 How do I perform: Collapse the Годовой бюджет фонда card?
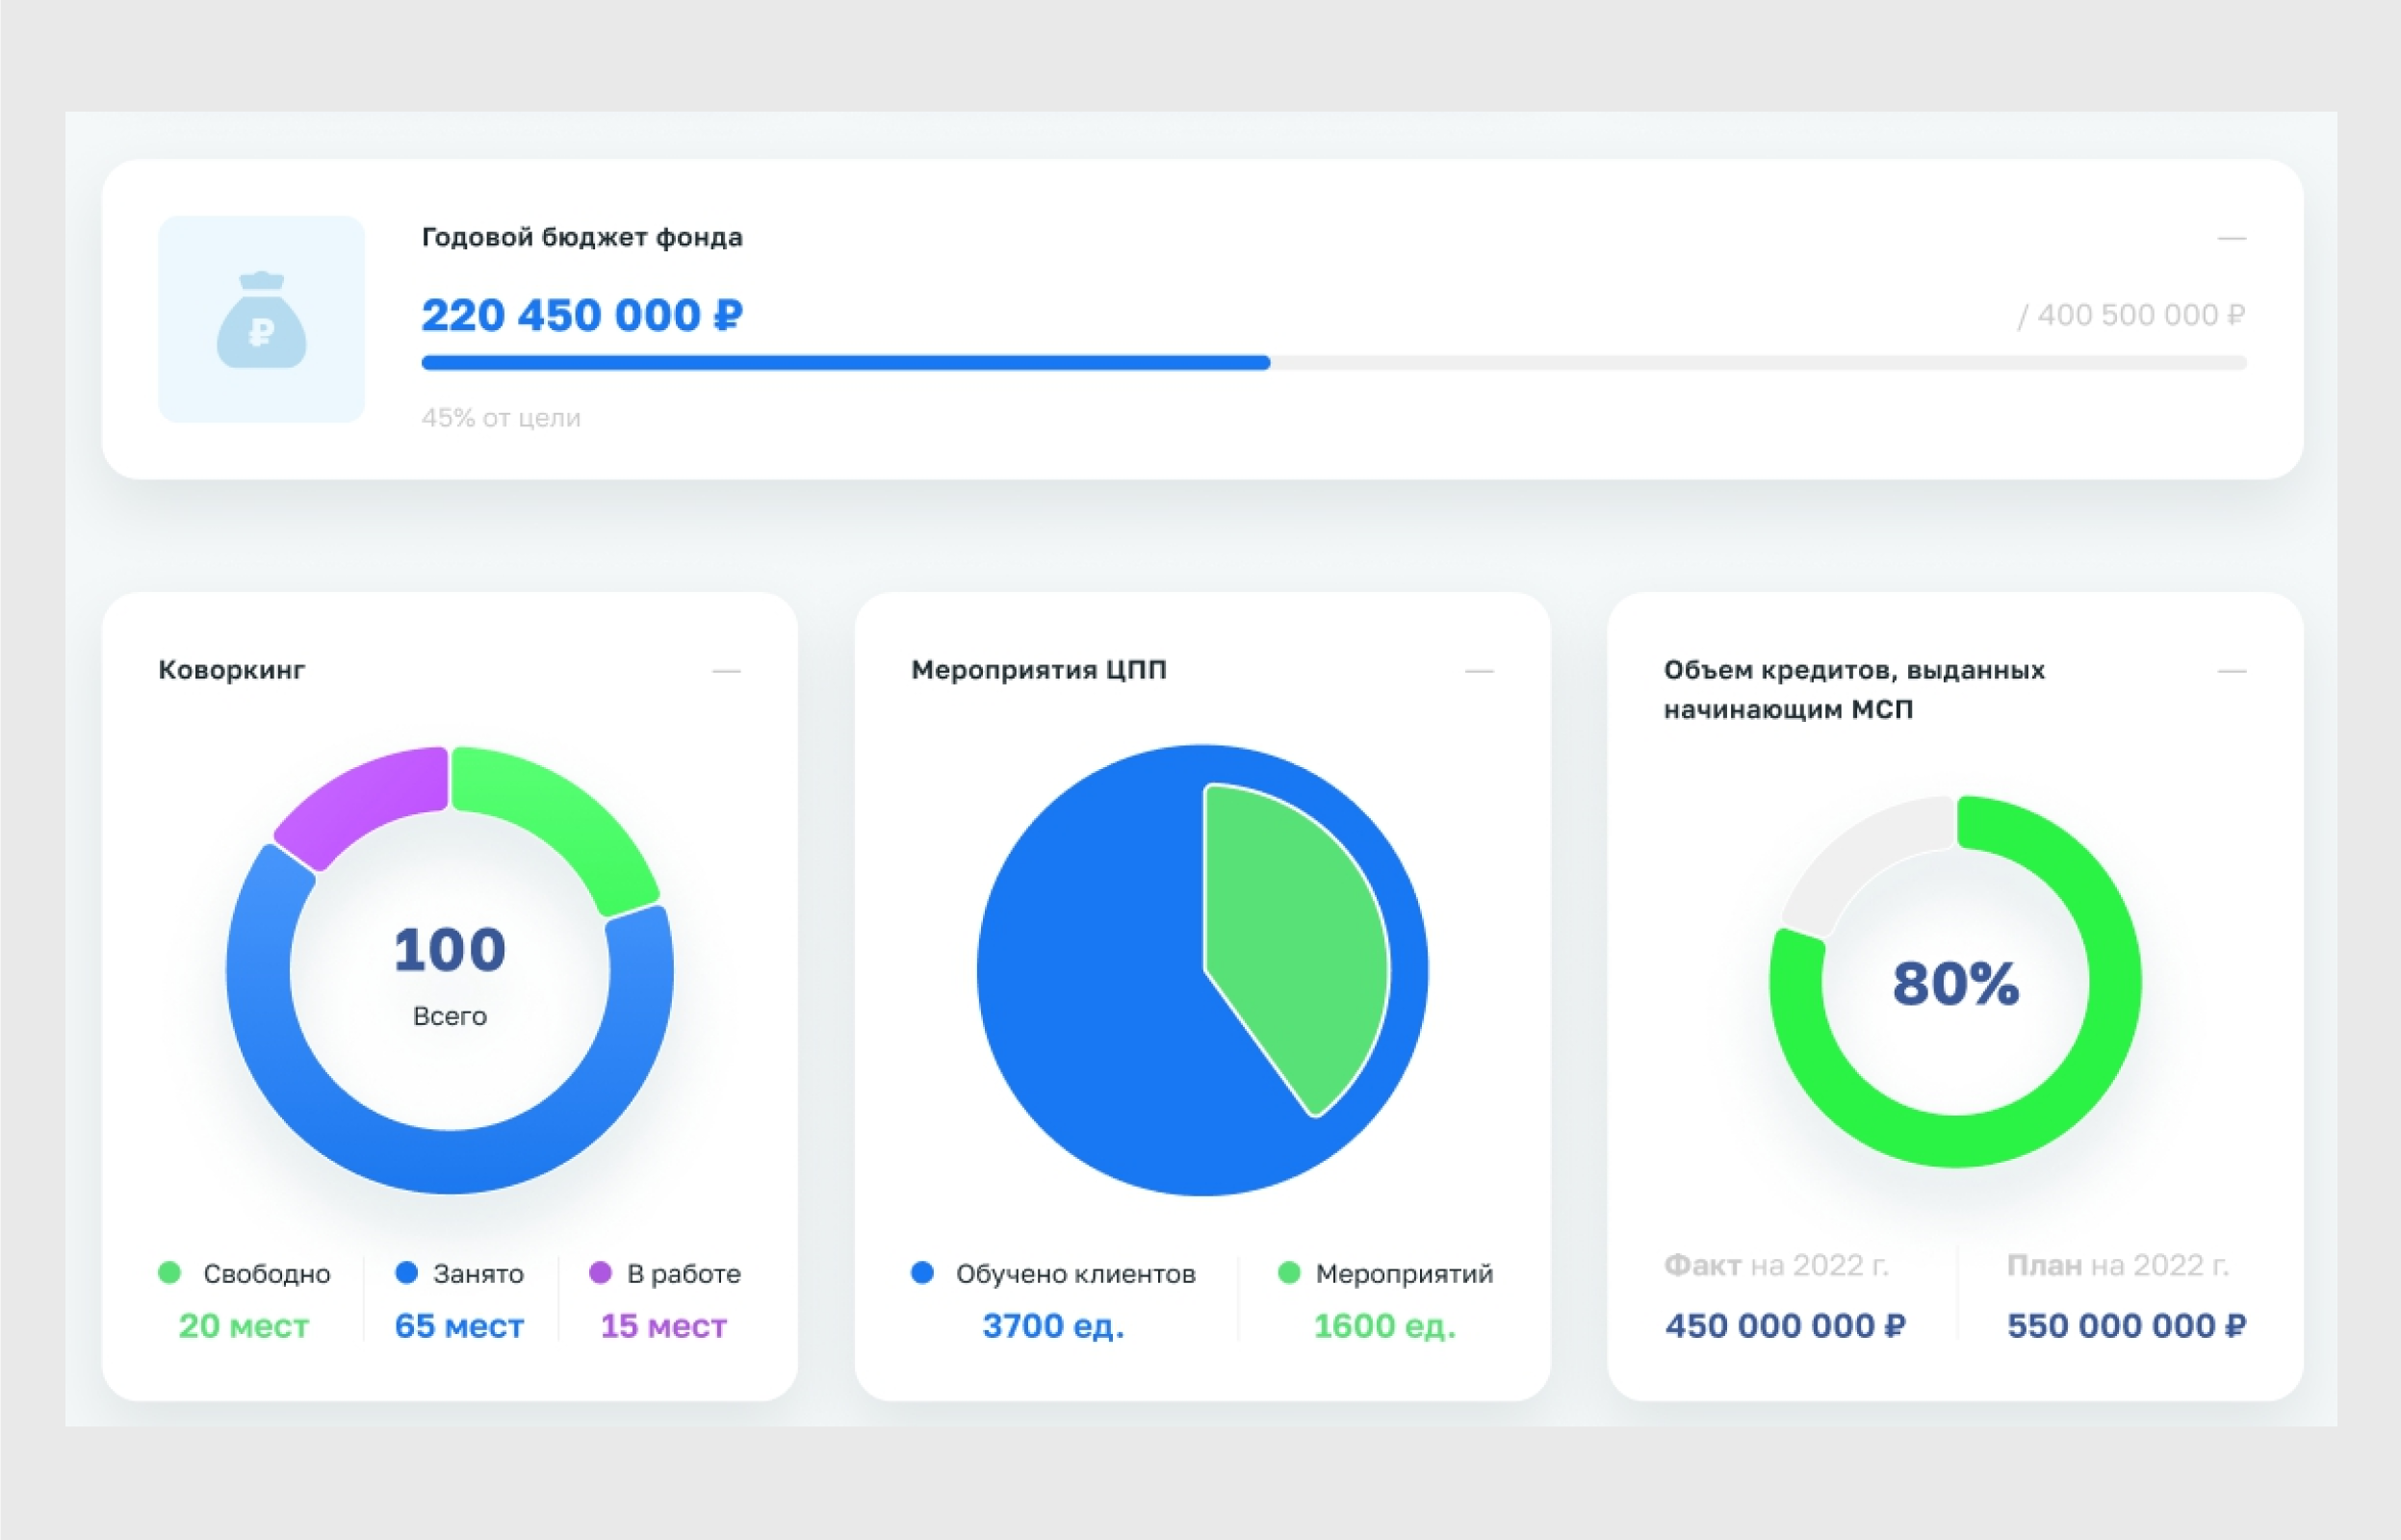2231,238
